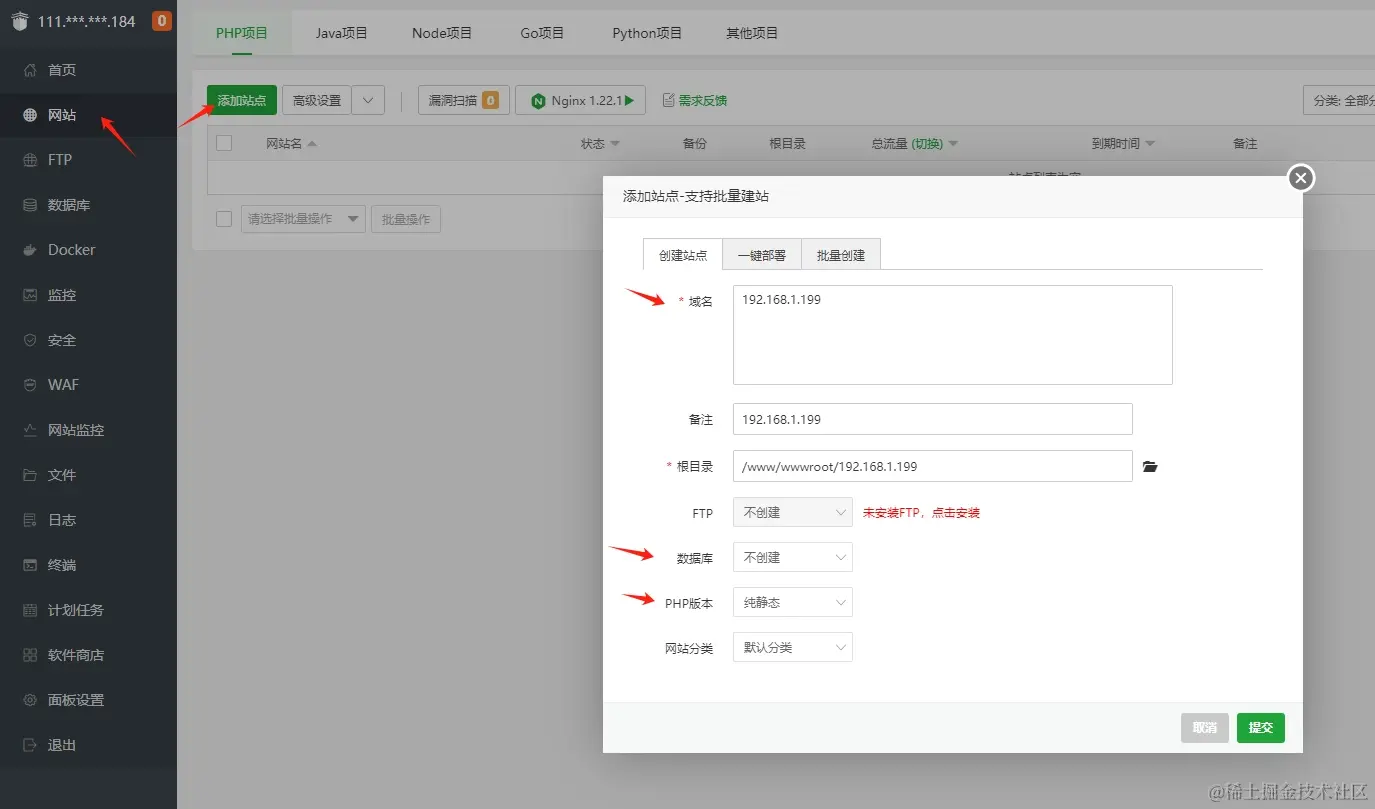Click the logout icon beside 退出
1375x809 pixels.
(x=30, y=745)
